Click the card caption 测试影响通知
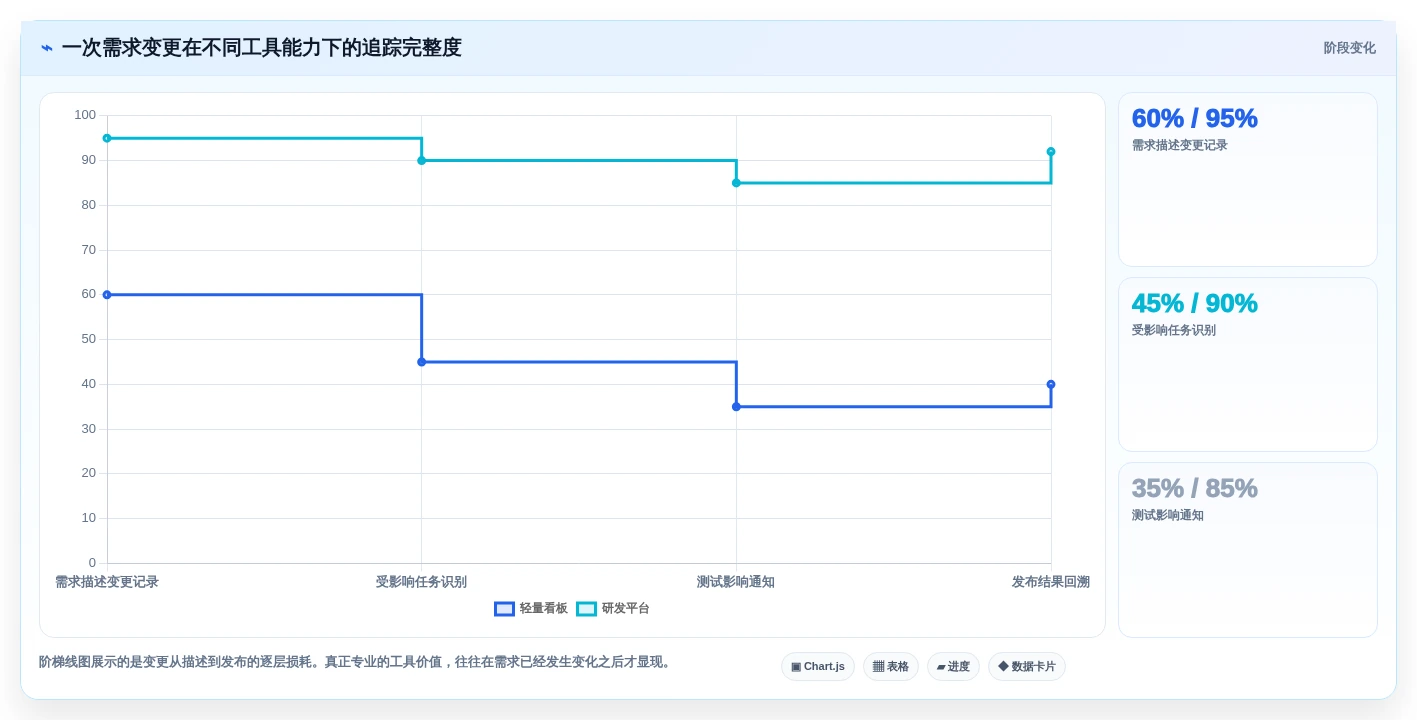This screenshot has height=720, width=1417. point(1168,515)
